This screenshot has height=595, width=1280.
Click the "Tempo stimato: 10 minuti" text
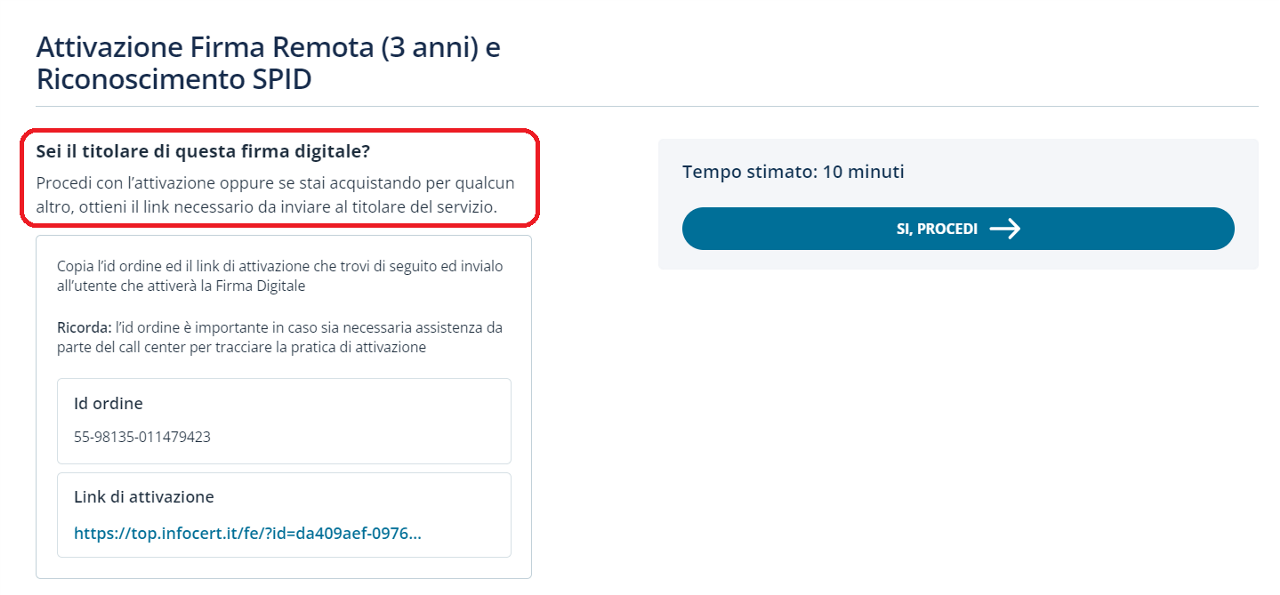coord(793,172)
